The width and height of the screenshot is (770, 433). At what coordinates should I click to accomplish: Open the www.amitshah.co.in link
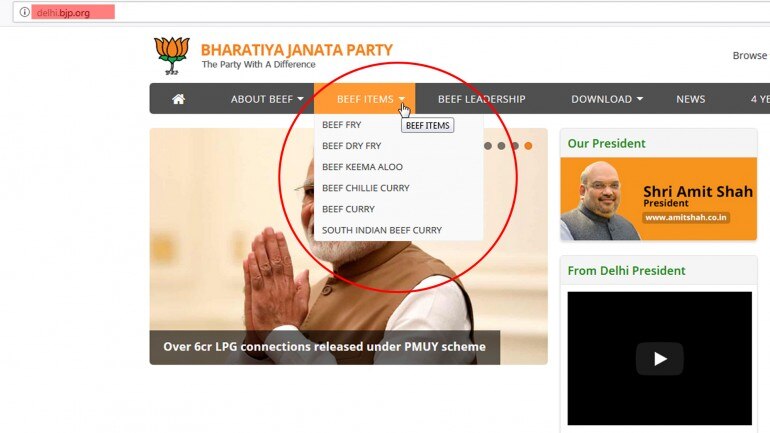(x=686, y=217)
